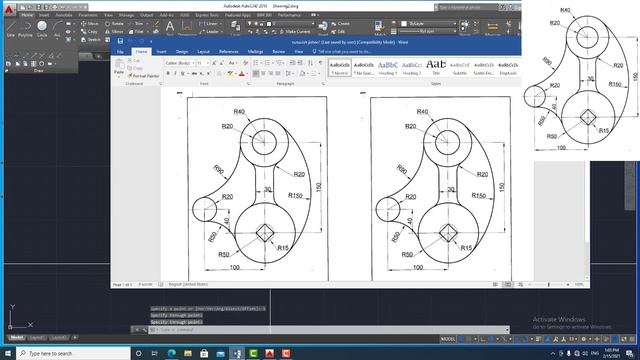640x360 pixels.
Task: Click the Save icon in Word title bar
Action: (x=120, y=41)
